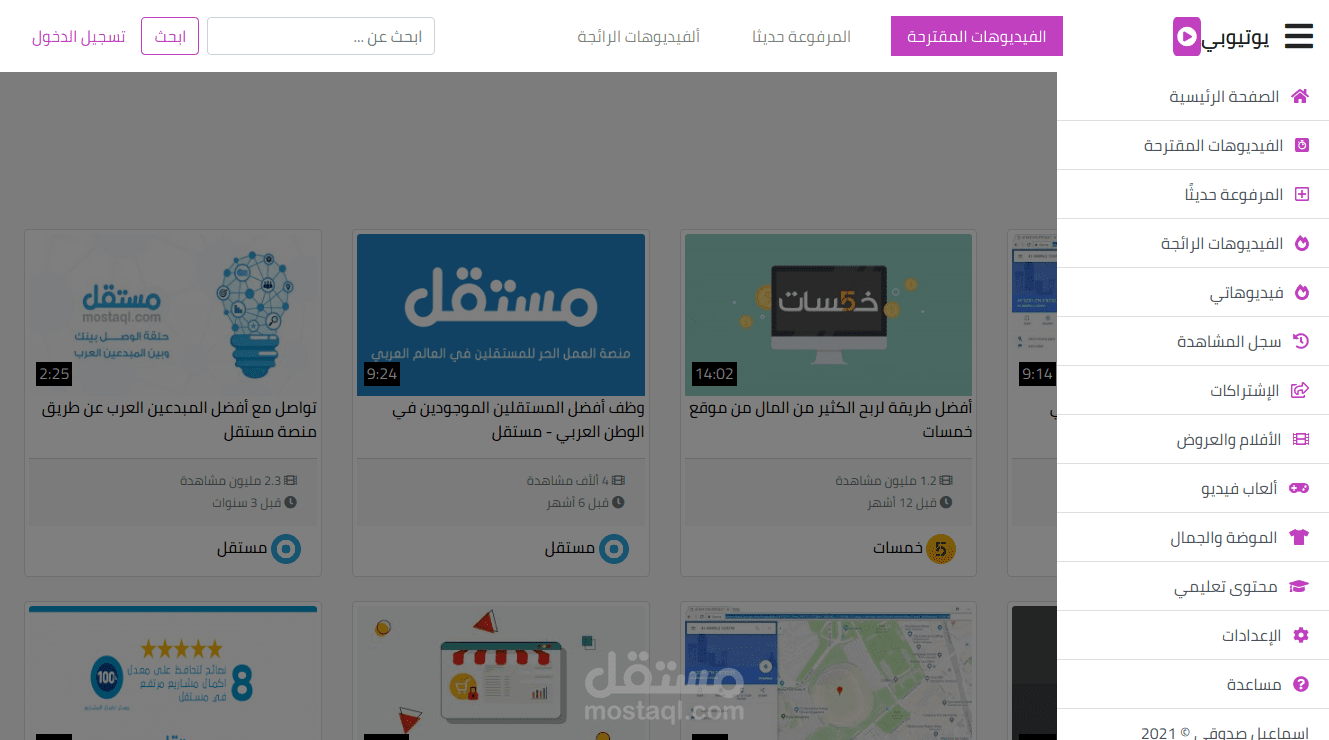Open الصفحة الرئيسية in the sidebar
Viewport: 1329px width, 740px height.
tap(1193, 97)
